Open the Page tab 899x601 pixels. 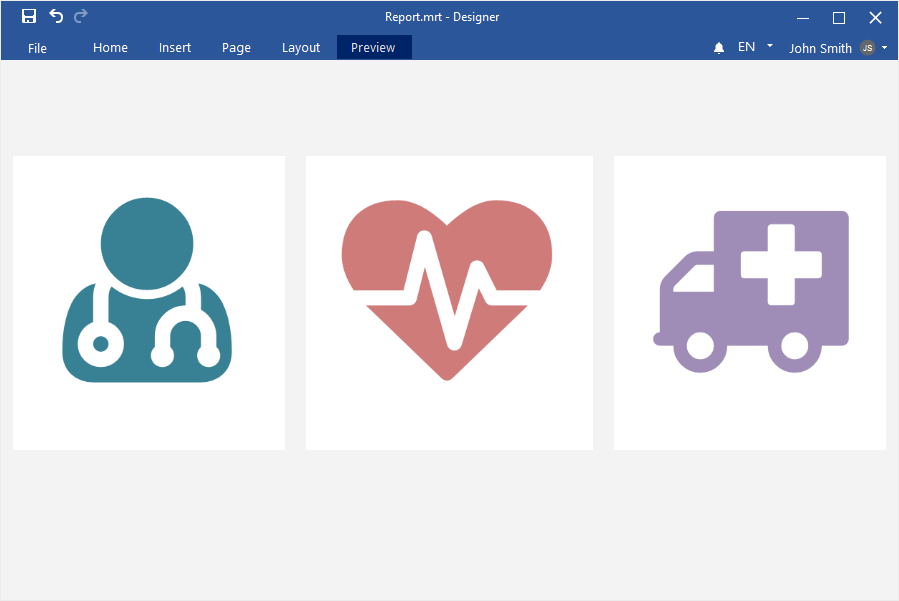click(x=236, y=48)
